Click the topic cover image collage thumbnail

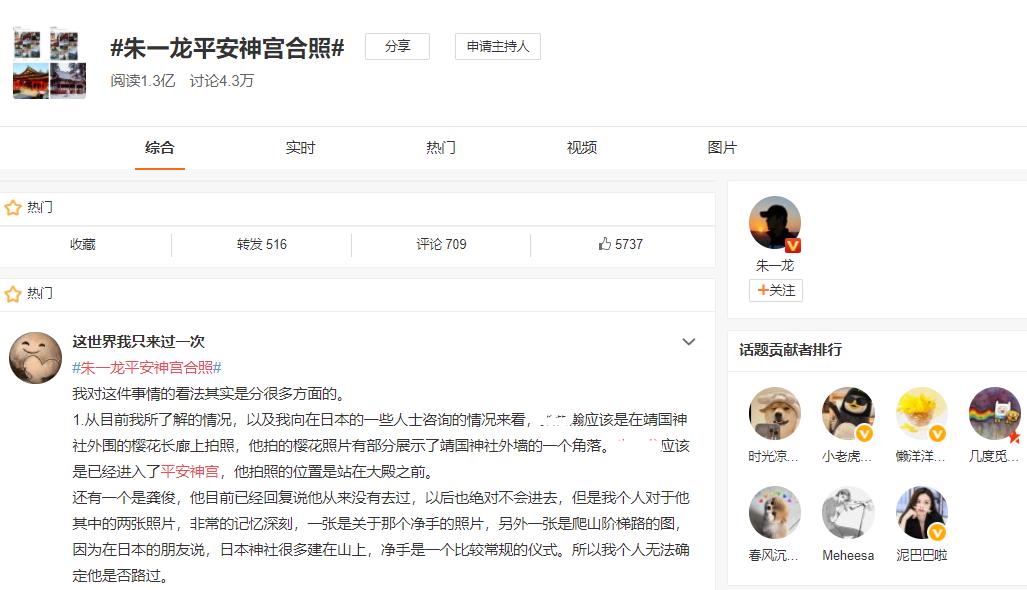click(x=49, y=63)
